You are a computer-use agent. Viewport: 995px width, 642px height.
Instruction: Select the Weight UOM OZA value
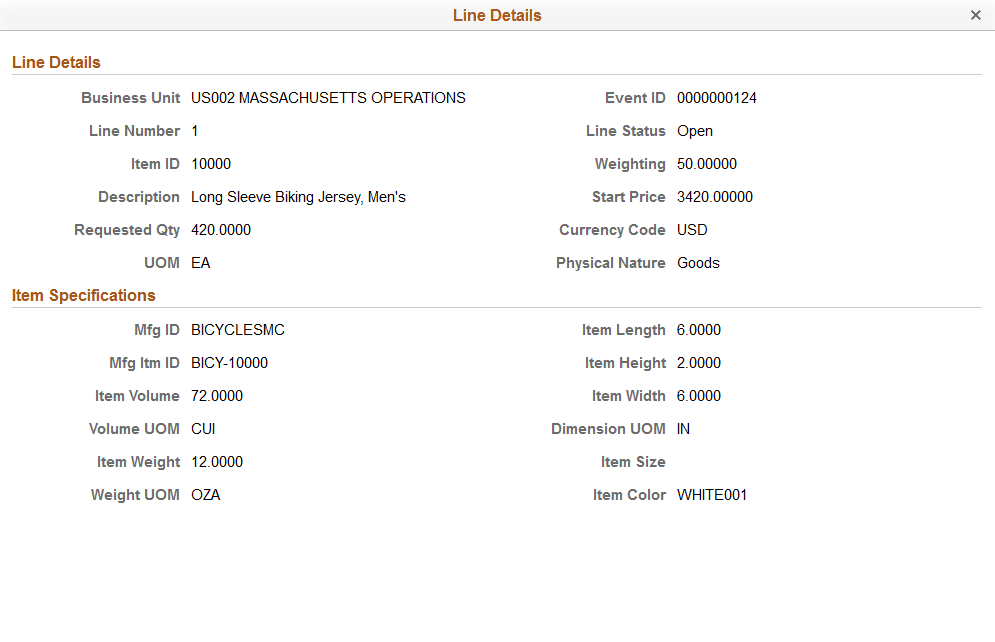click(x=205, y=494)
